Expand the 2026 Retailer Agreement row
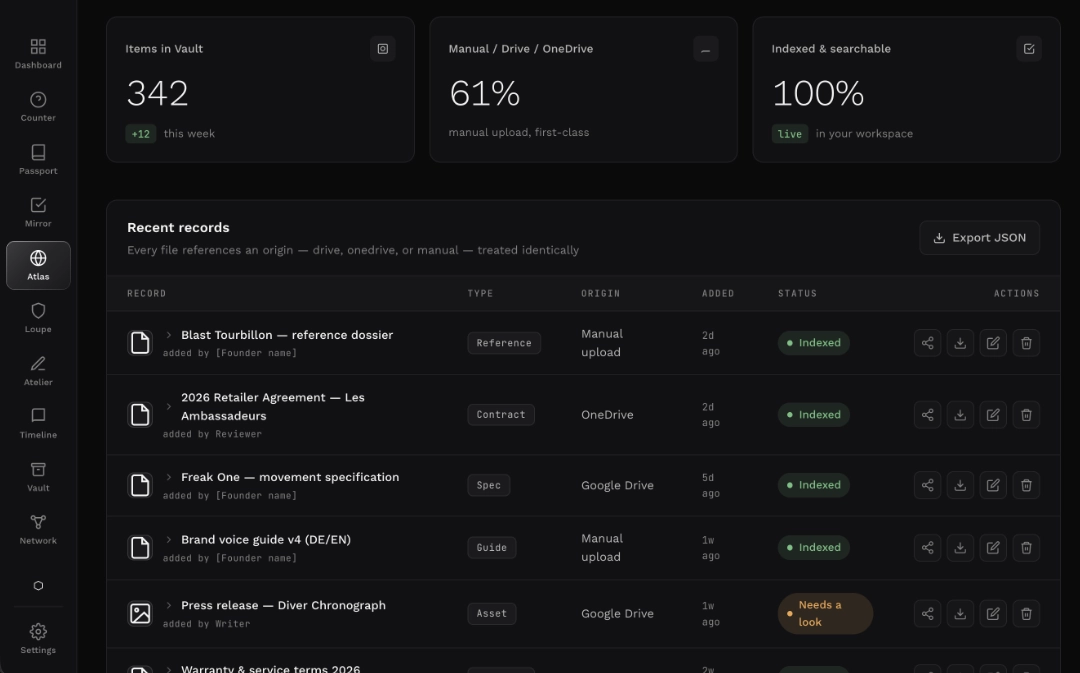 [169, 406]
